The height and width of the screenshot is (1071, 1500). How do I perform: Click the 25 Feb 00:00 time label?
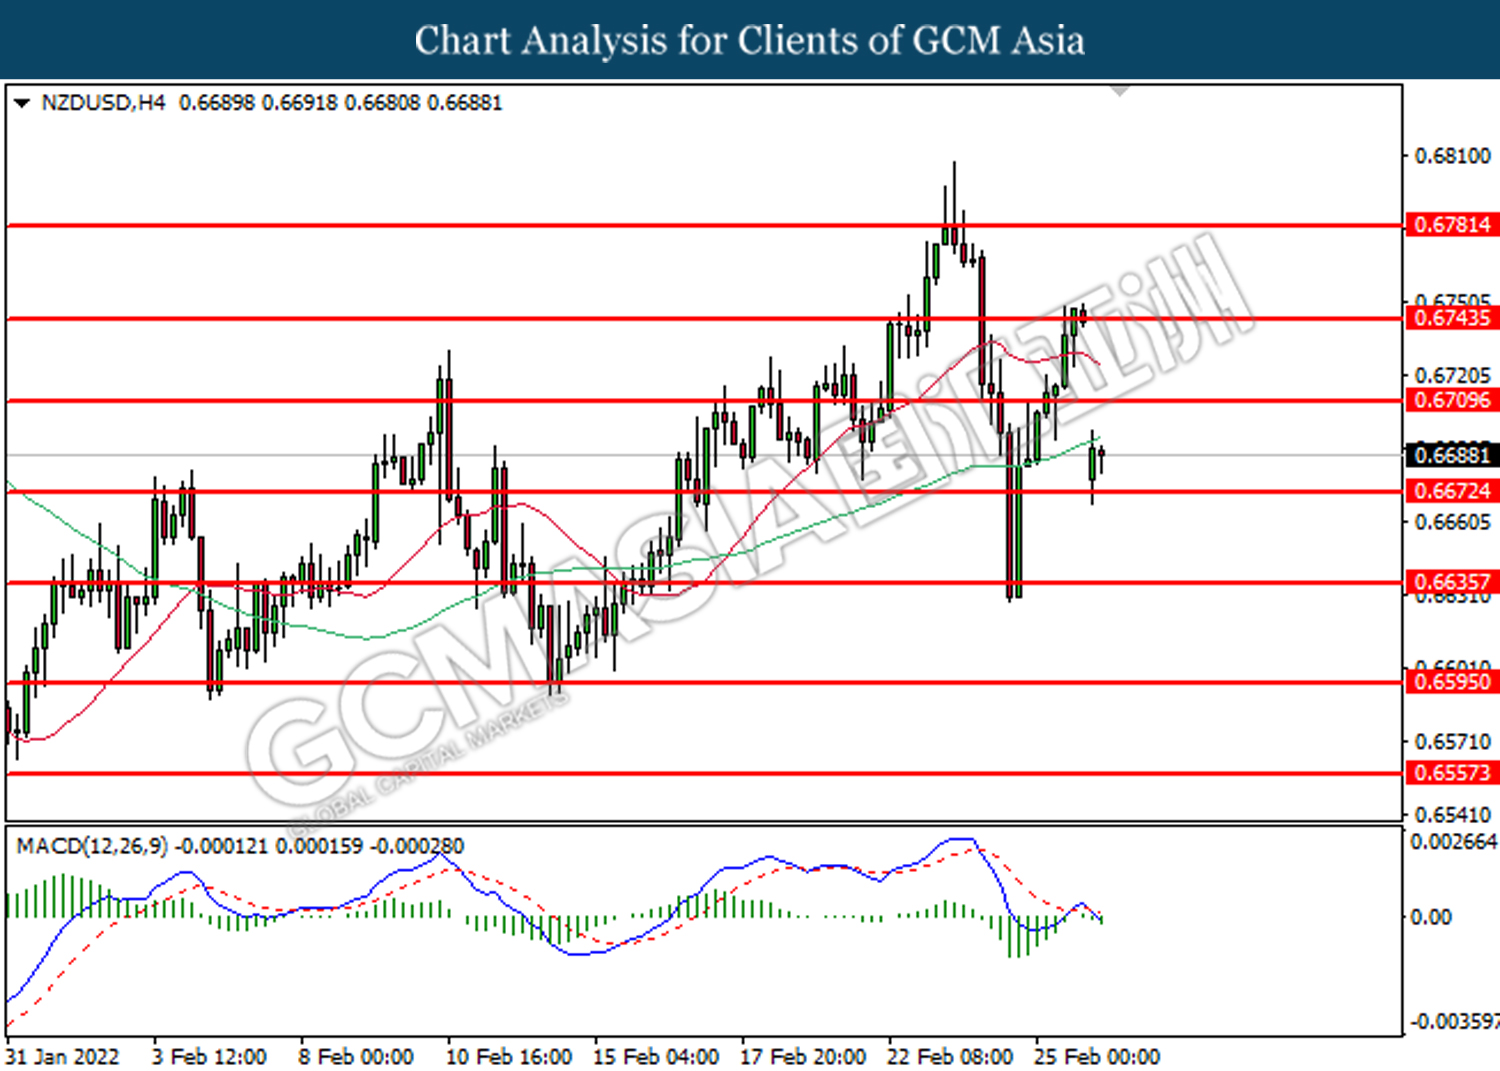click(x=1097, y=1057)
